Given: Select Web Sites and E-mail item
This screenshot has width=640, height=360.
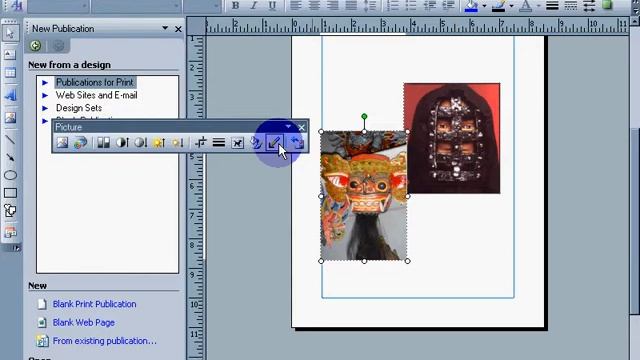Looking at the screenshot, I should [96, 95].
